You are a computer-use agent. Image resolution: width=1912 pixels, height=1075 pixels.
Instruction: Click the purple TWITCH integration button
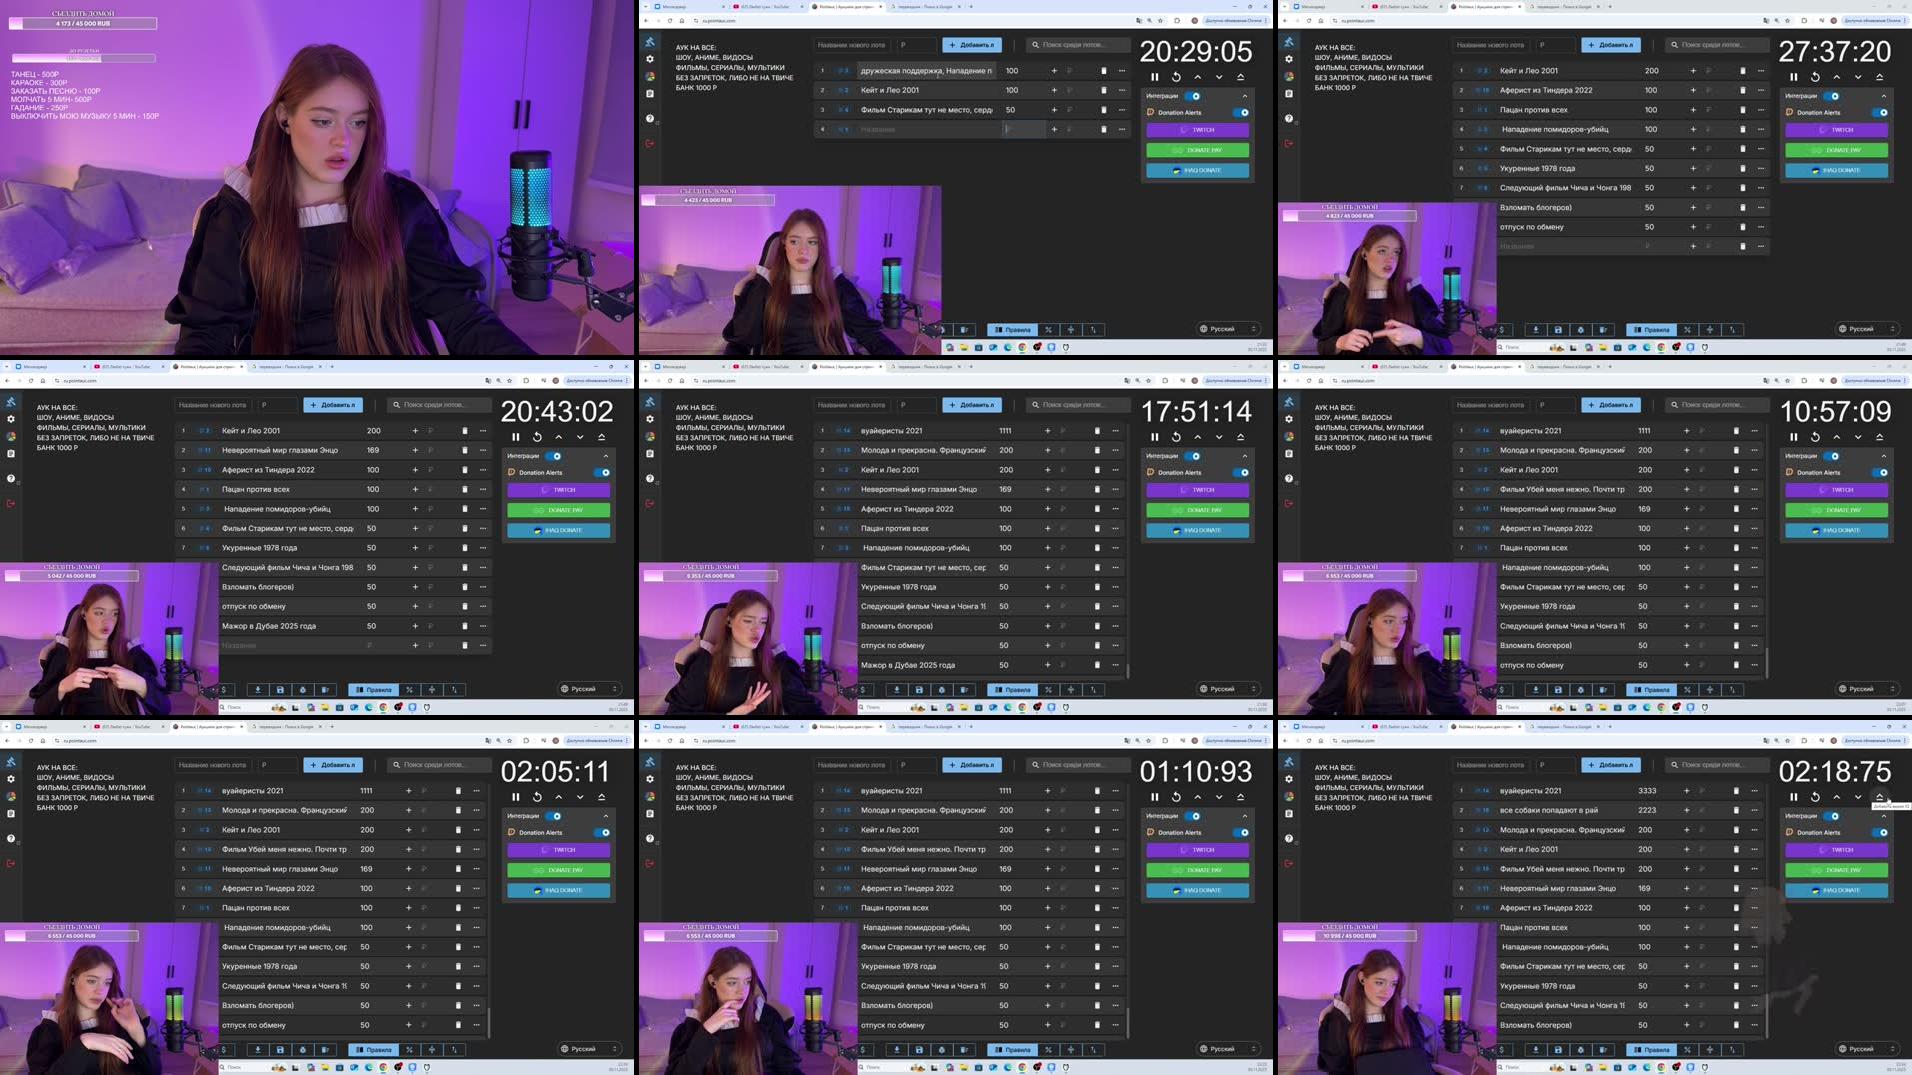click(x=558, y=490)
